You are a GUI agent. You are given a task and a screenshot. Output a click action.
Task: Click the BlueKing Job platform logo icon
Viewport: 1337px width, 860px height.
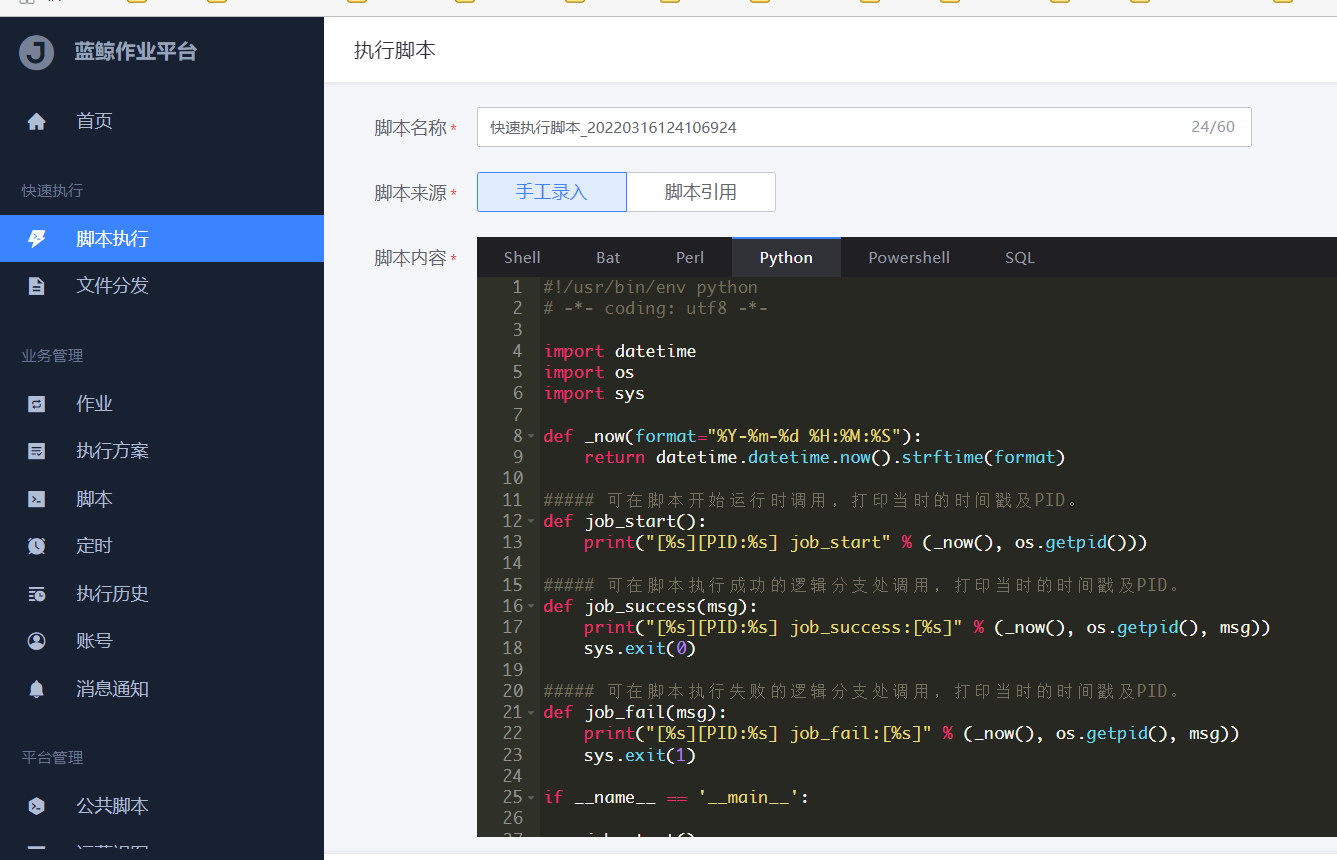click(37, 52)
